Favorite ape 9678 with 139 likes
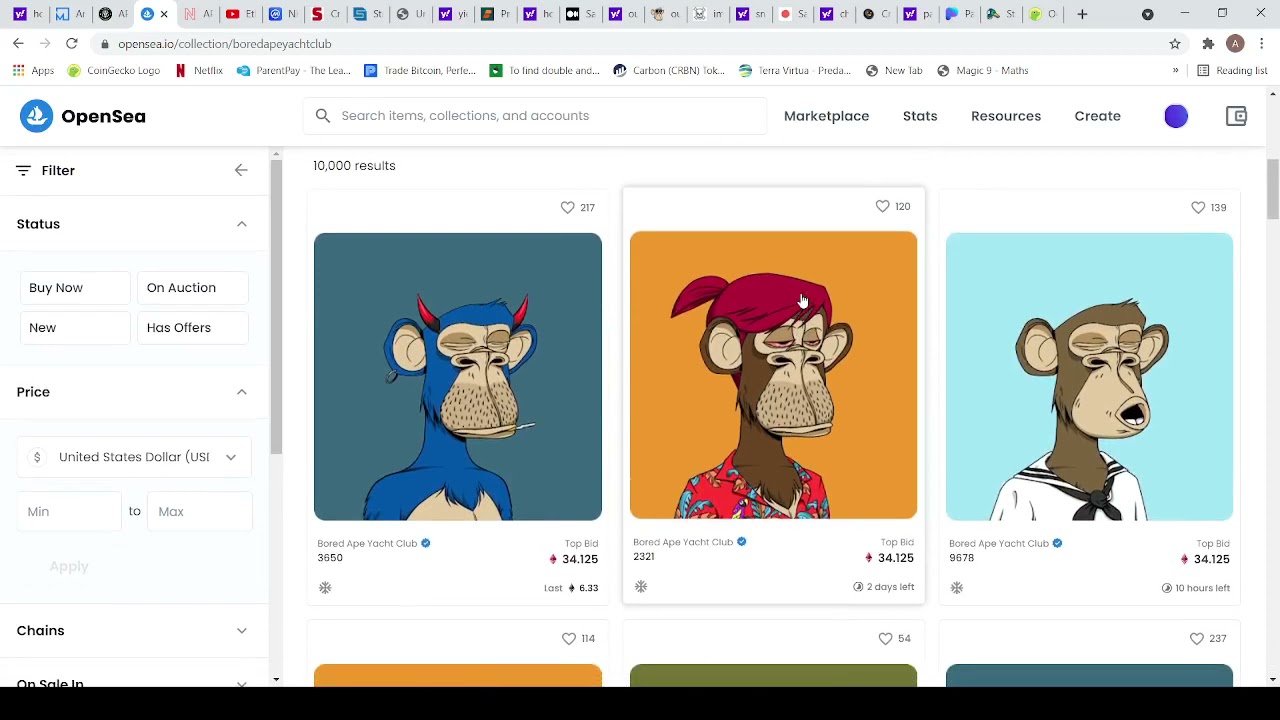This screenshot has width=1280, height=720. click(x=1198, y=207)
